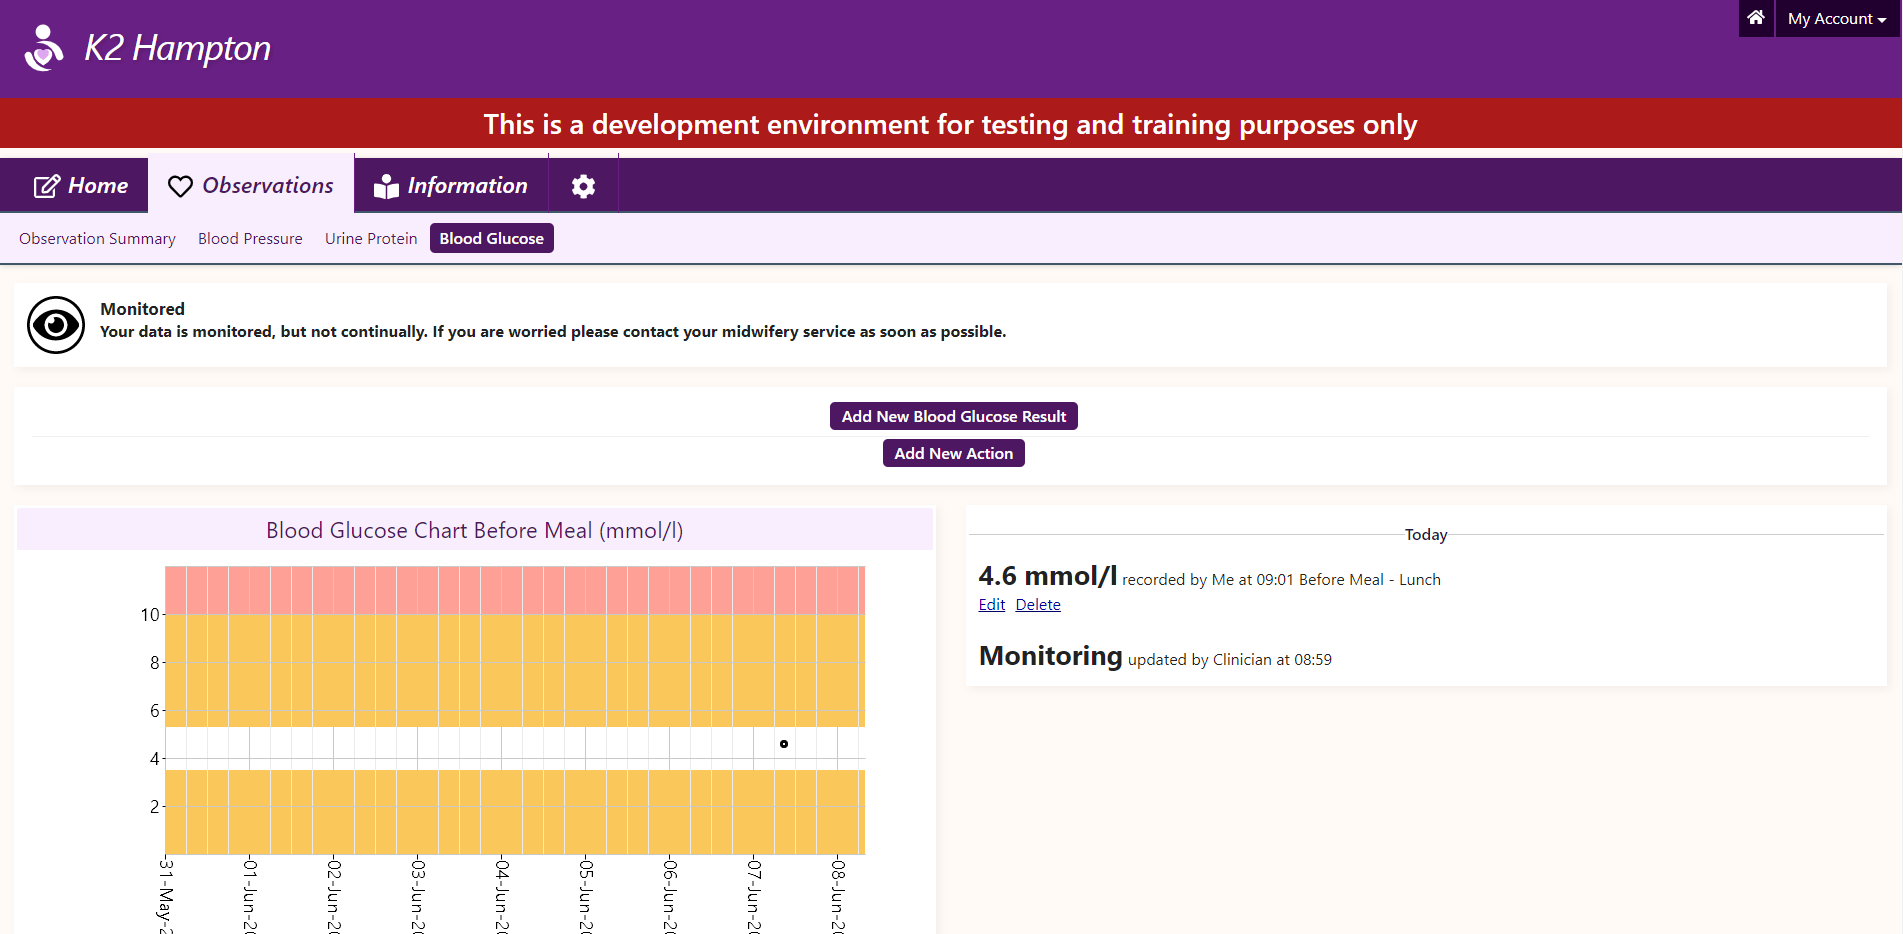
Task: Click the K2 Hampton mother-and-baby logo
Action: point(44,48)
